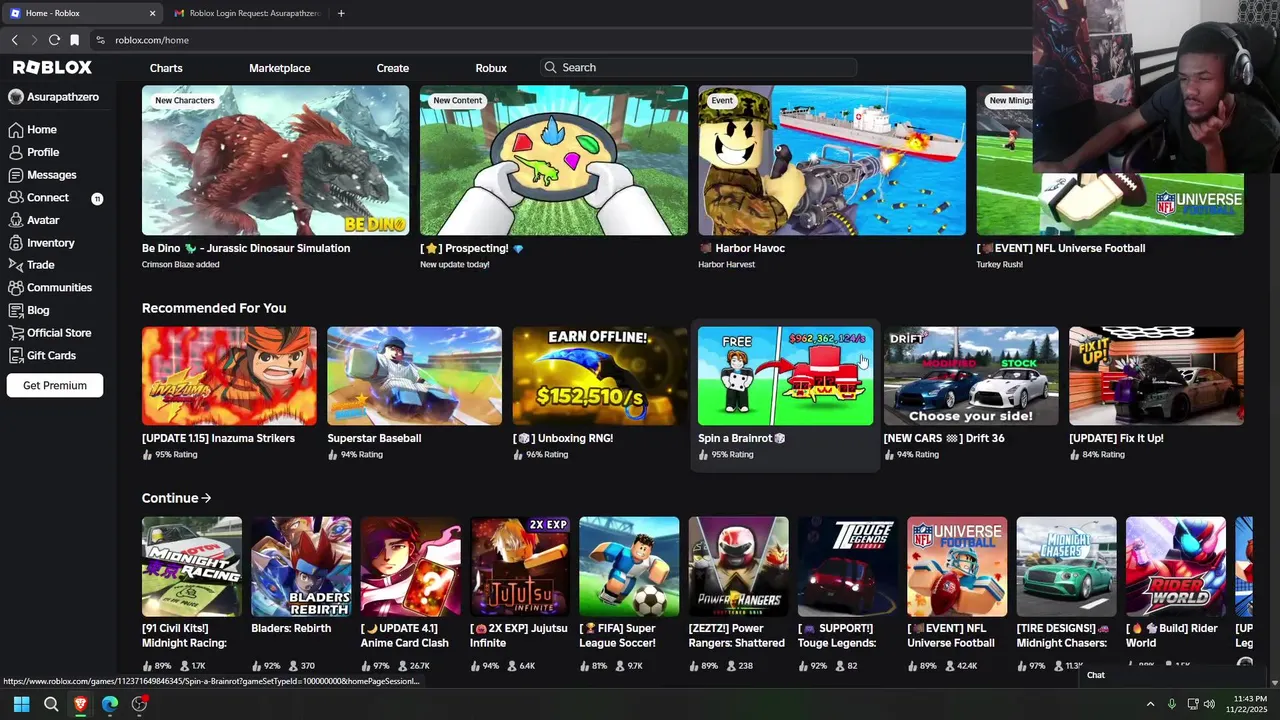Open Brave browser from taskbar
Image resolution: width=1280 pixels, height=720 pixels.
80,704
